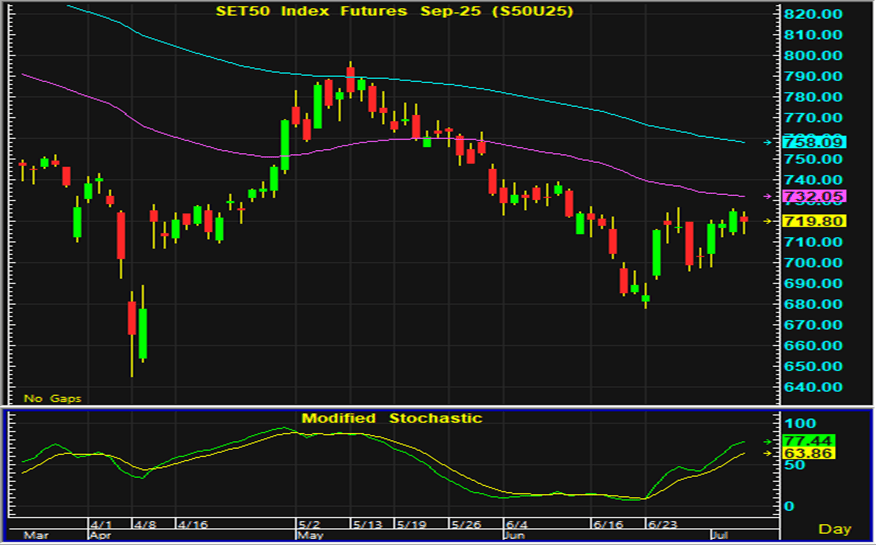Click the Modified Stochastic indicator title
Screen dimensions: 876x545
click(x=392, y=418)
